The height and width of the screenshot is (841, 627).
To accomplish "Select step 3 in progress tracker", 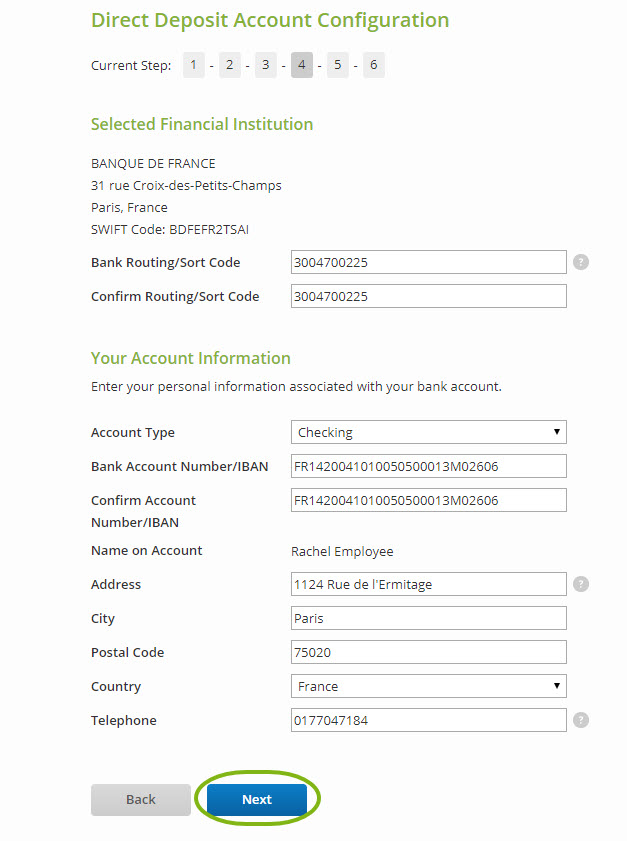I will click(265, 65).
